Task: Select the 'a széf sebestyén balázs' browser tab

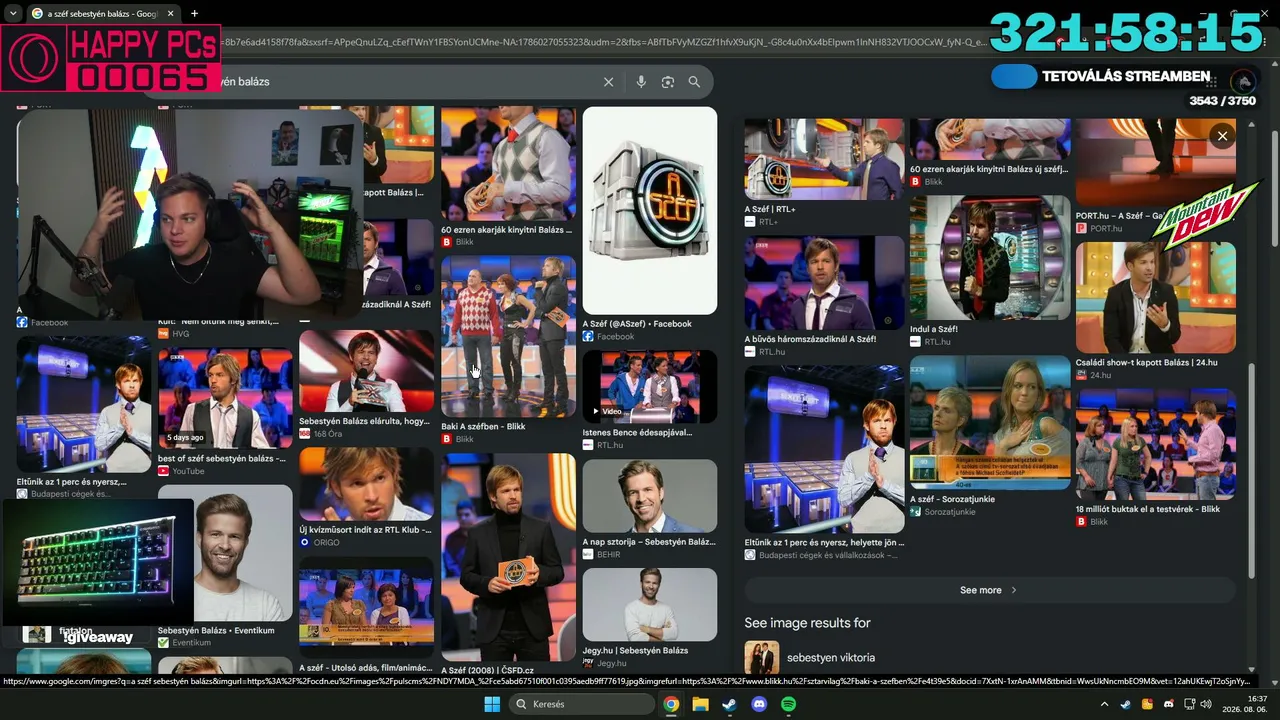Action: (x=101, y=14)
